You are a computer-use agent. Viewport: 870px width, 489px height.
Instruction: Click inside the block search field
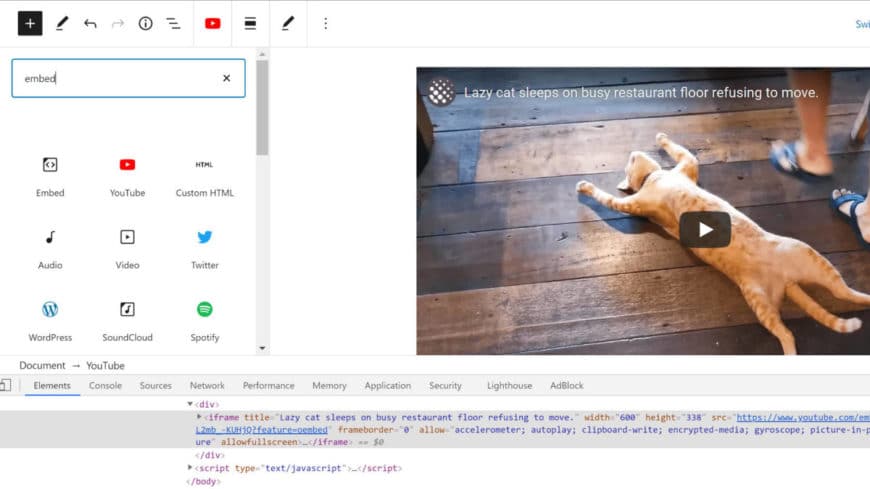[x=115, y=78]
